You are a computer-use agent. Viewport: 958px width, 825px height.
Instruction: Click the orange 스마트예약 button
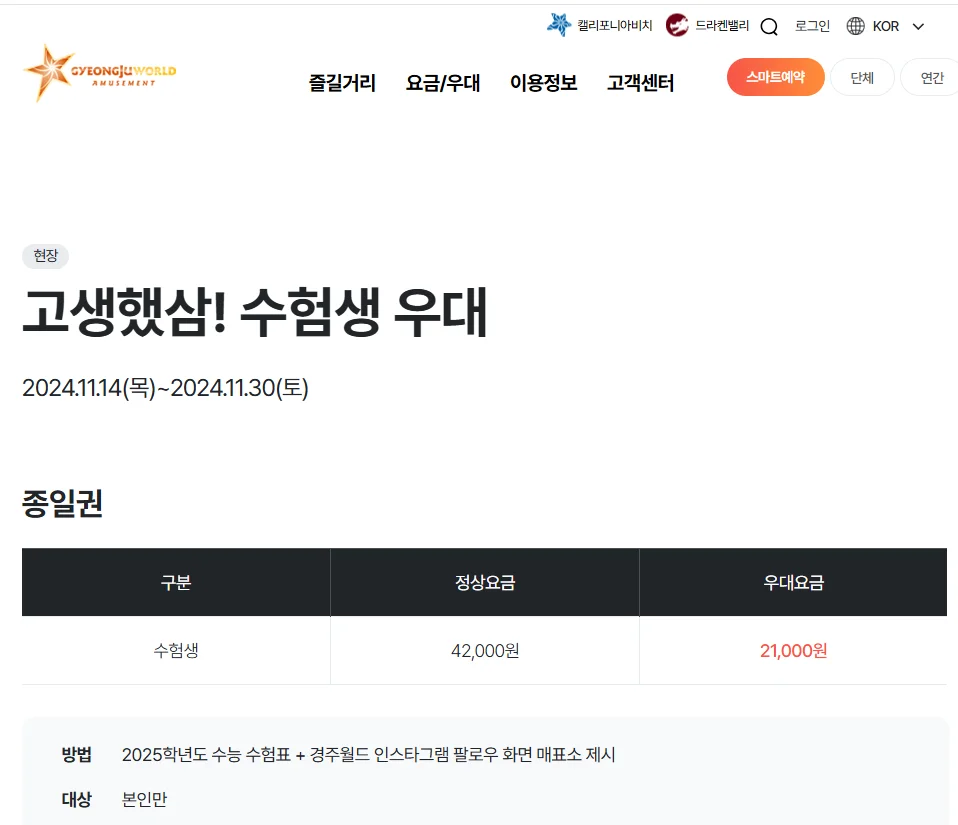point(775,76)
